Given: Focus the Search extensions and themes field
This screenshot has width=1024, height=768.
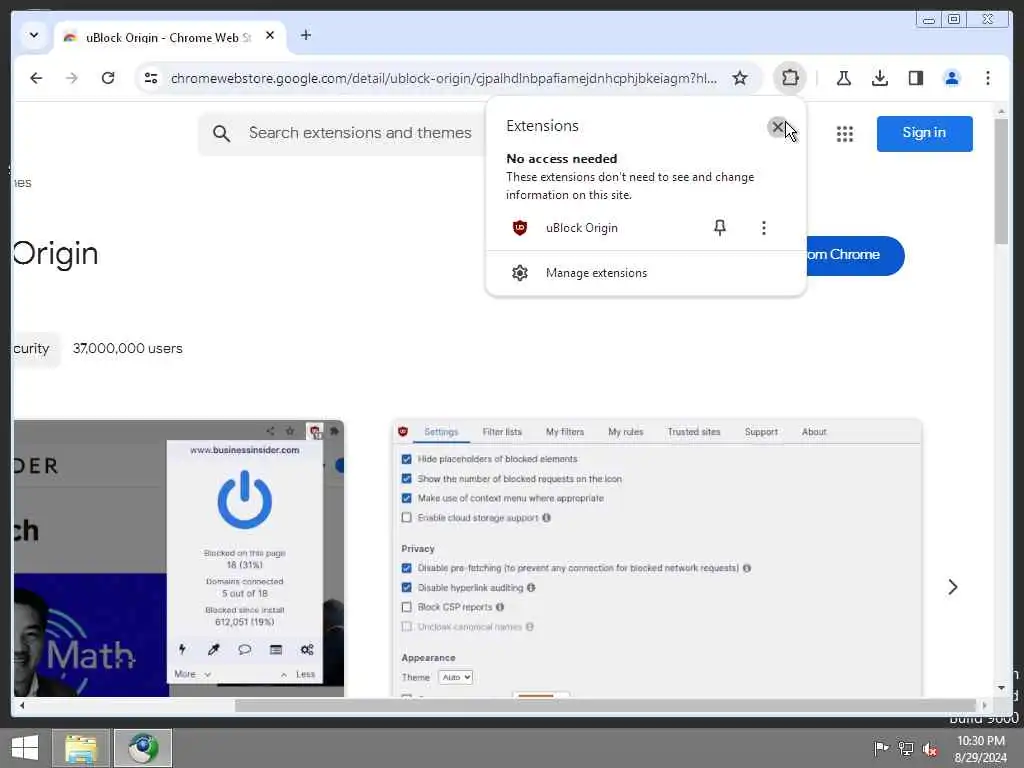Looking at the screenshot, I should coord(360,133).
